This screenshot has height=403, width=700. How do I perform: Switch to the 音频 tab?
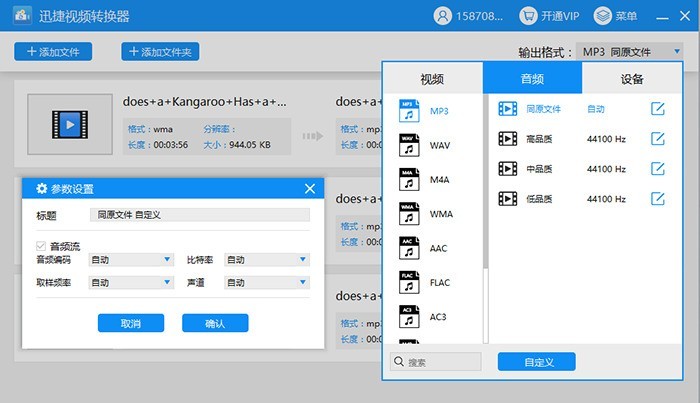532,79
